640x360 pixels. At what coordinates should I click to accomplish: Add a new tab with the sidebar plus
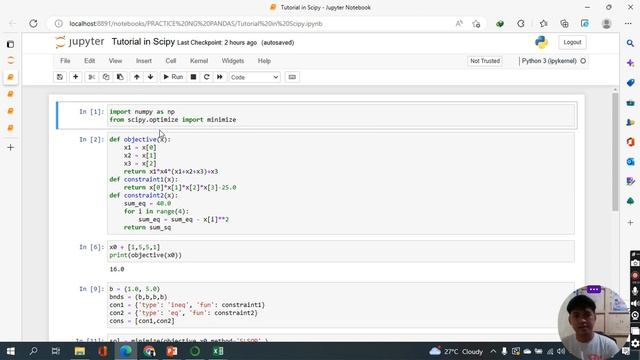[x=11, y=147]
